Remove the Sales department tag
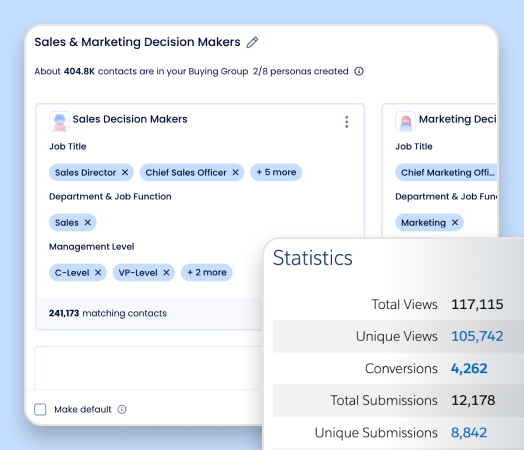The width and height of the screenshot is (524, 450). pos(88,222)
